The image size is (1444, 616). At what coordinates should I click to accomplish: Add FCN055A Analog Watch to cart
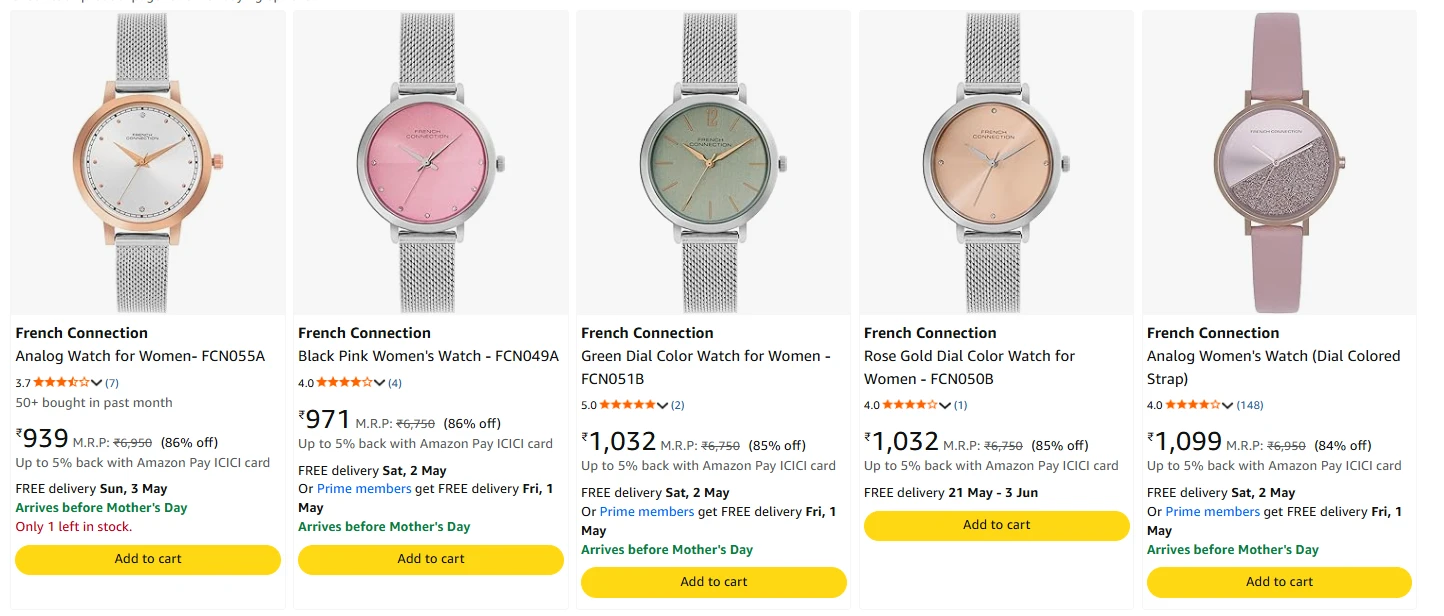pos(148,559)
